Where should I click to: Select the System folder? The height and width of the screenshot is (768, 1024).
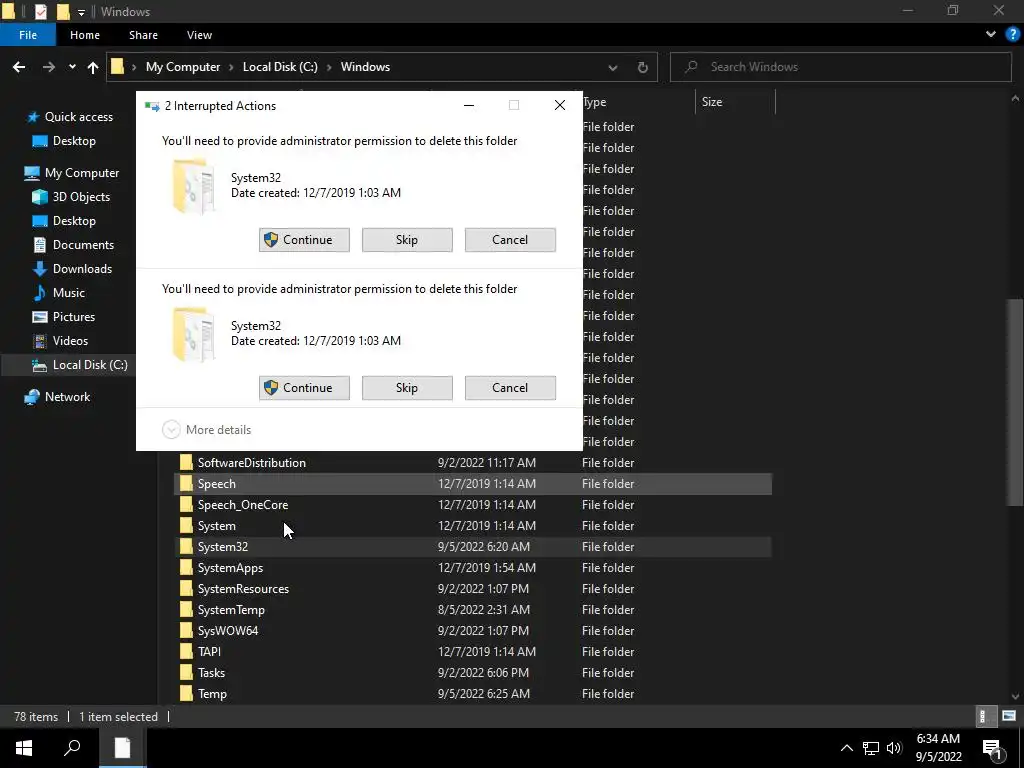[x=473, y=526]
